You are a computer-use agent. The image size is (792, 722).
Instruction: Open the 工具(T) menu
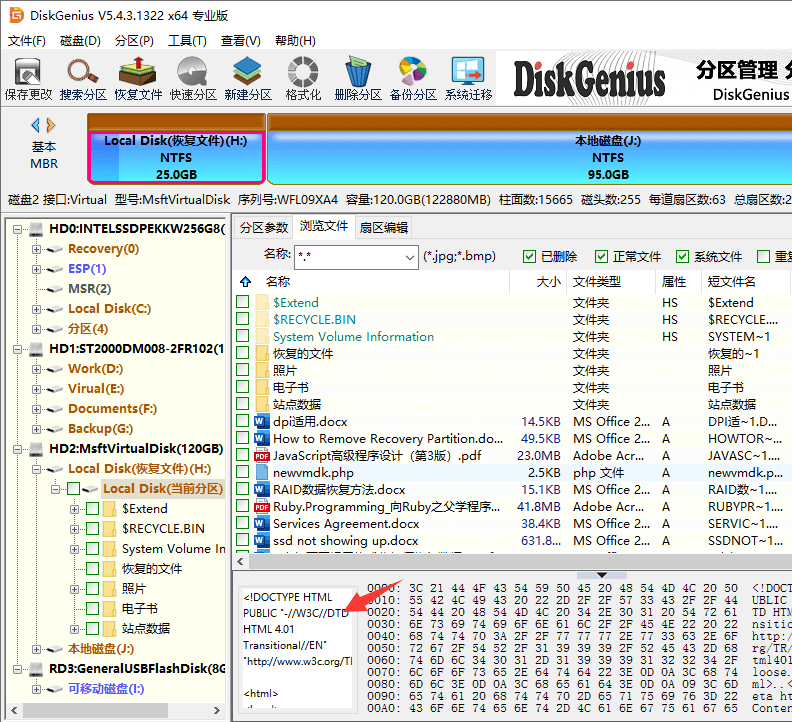(x=187, y=40)
